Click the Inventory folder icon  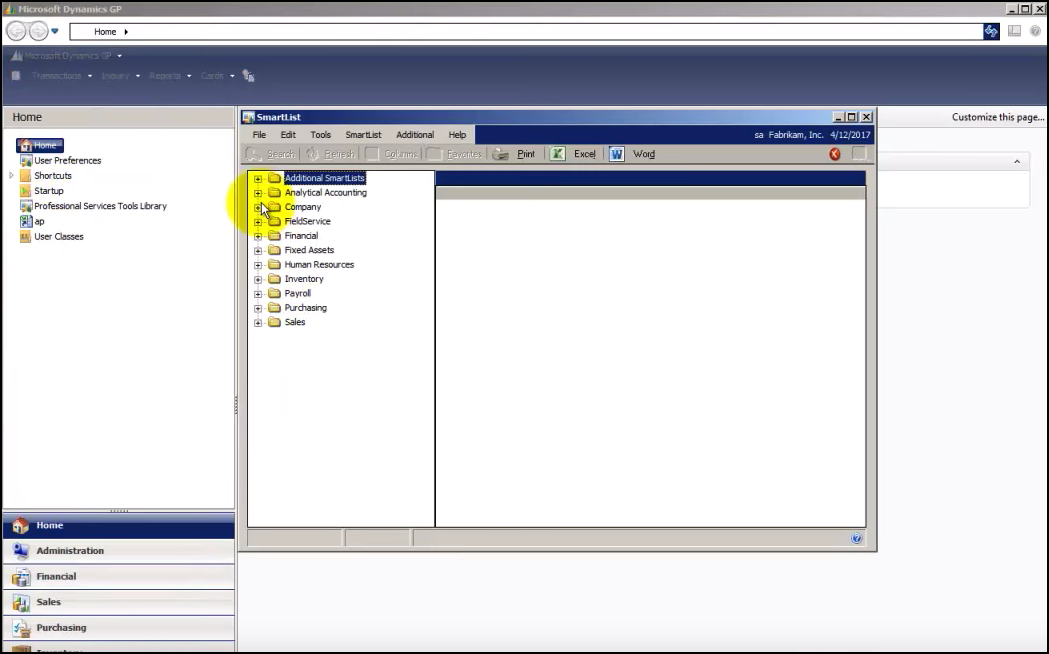click(274, 279)
